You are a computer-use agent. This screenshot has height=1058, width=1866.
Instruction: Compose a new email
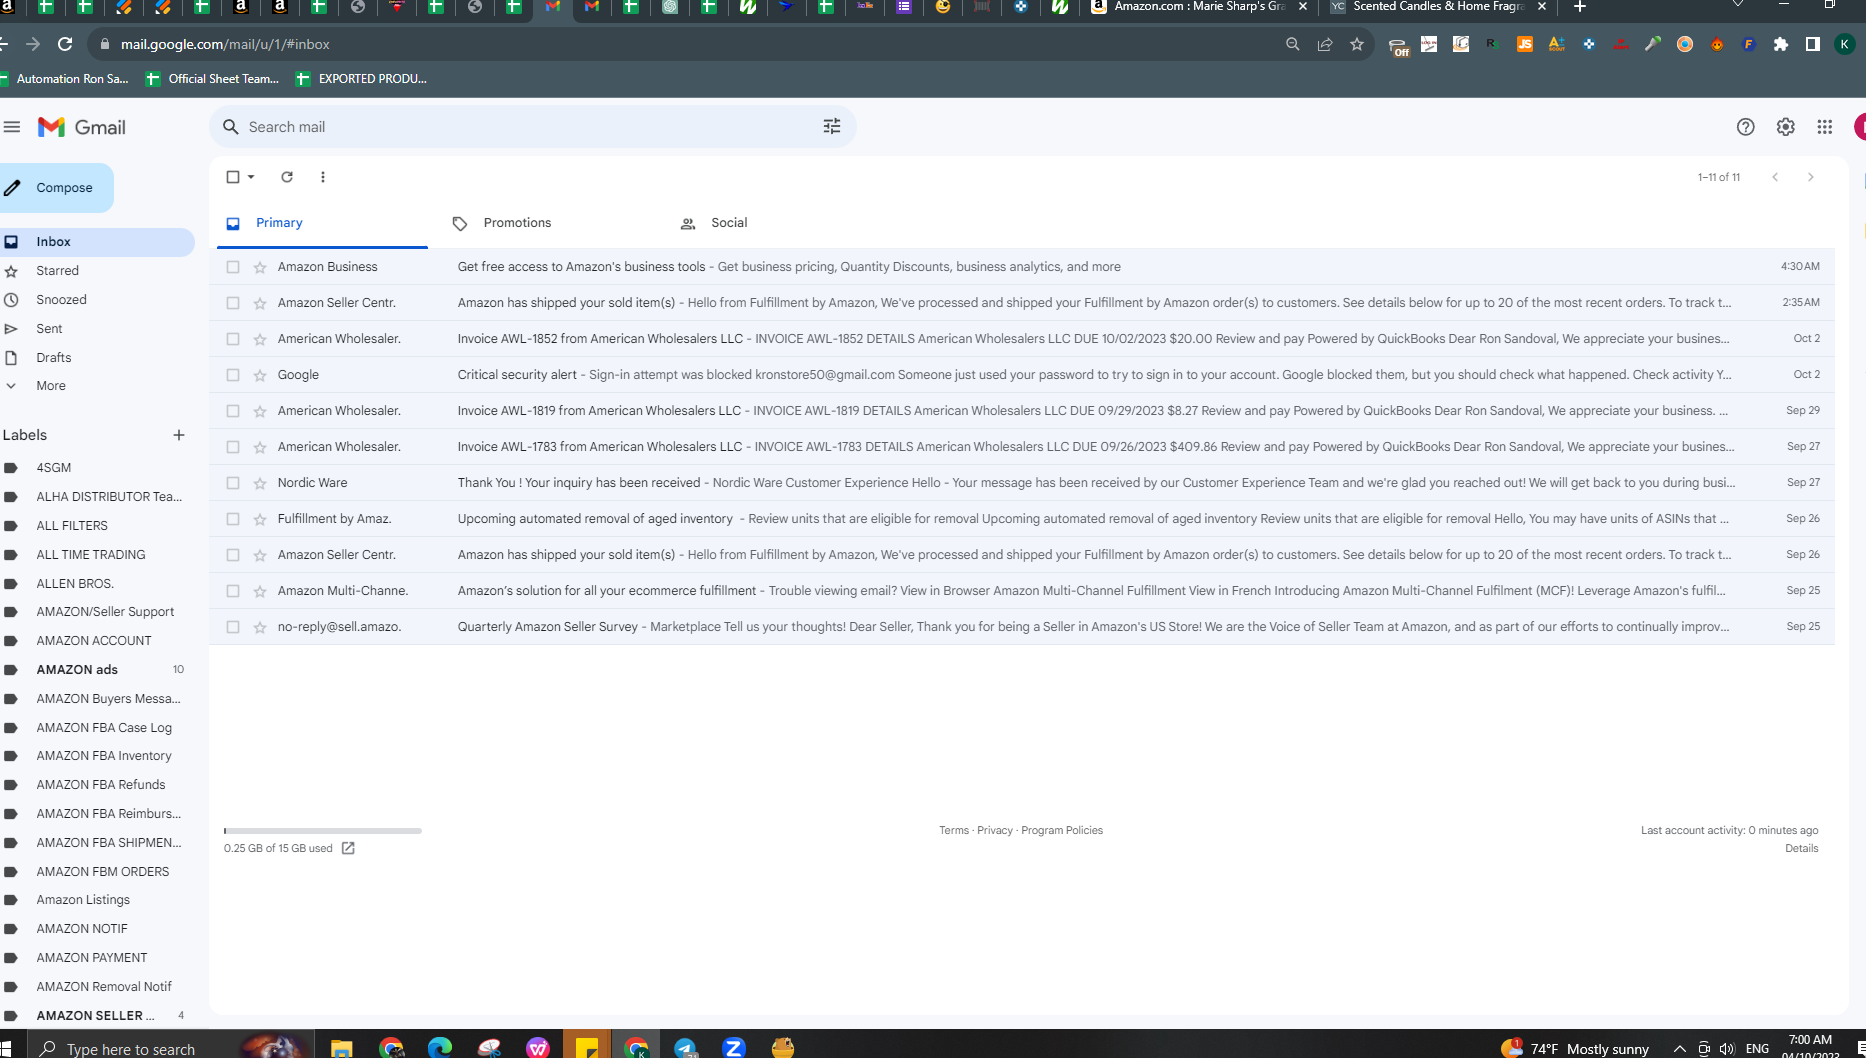[x=55, y=188]
